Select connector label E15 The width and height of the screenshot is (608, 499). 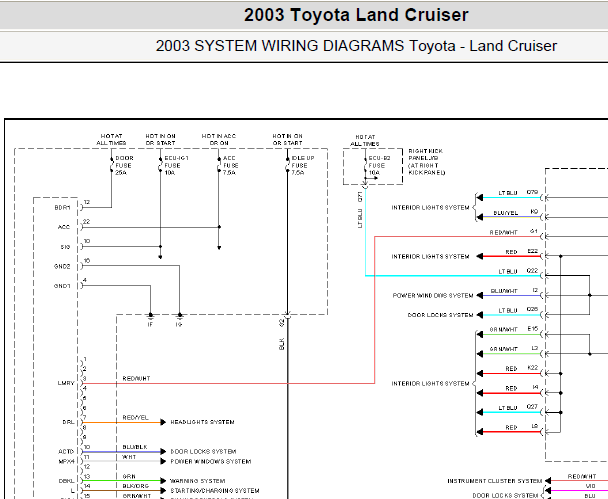click(x=533, y=329)
